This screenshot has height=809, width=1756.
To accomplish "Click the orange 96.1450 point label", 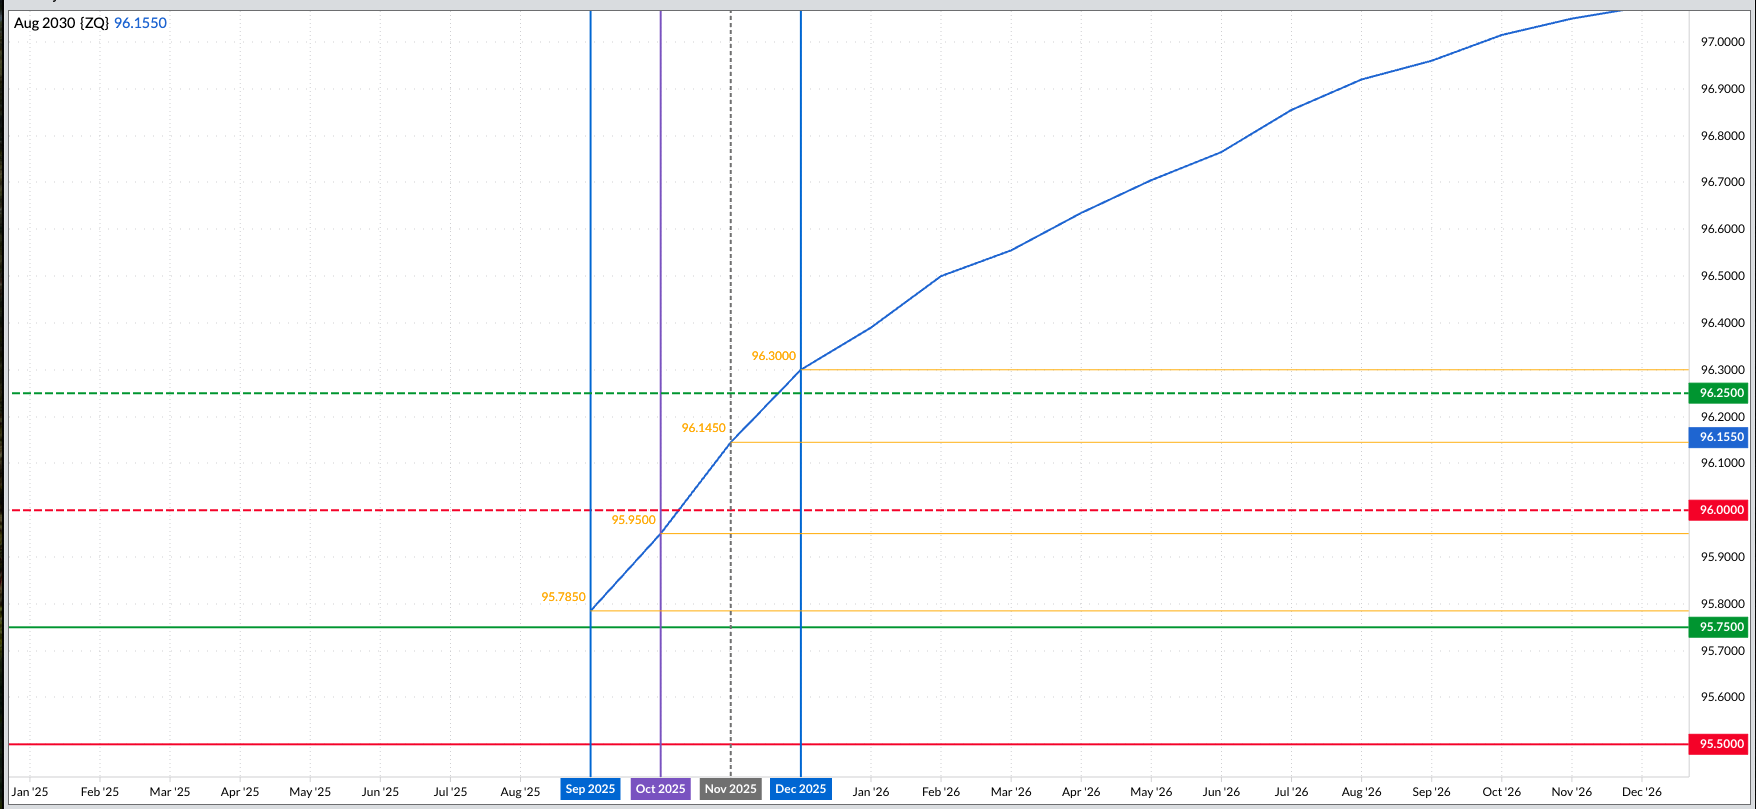I will pyautogui.click(x=703, y=428).
